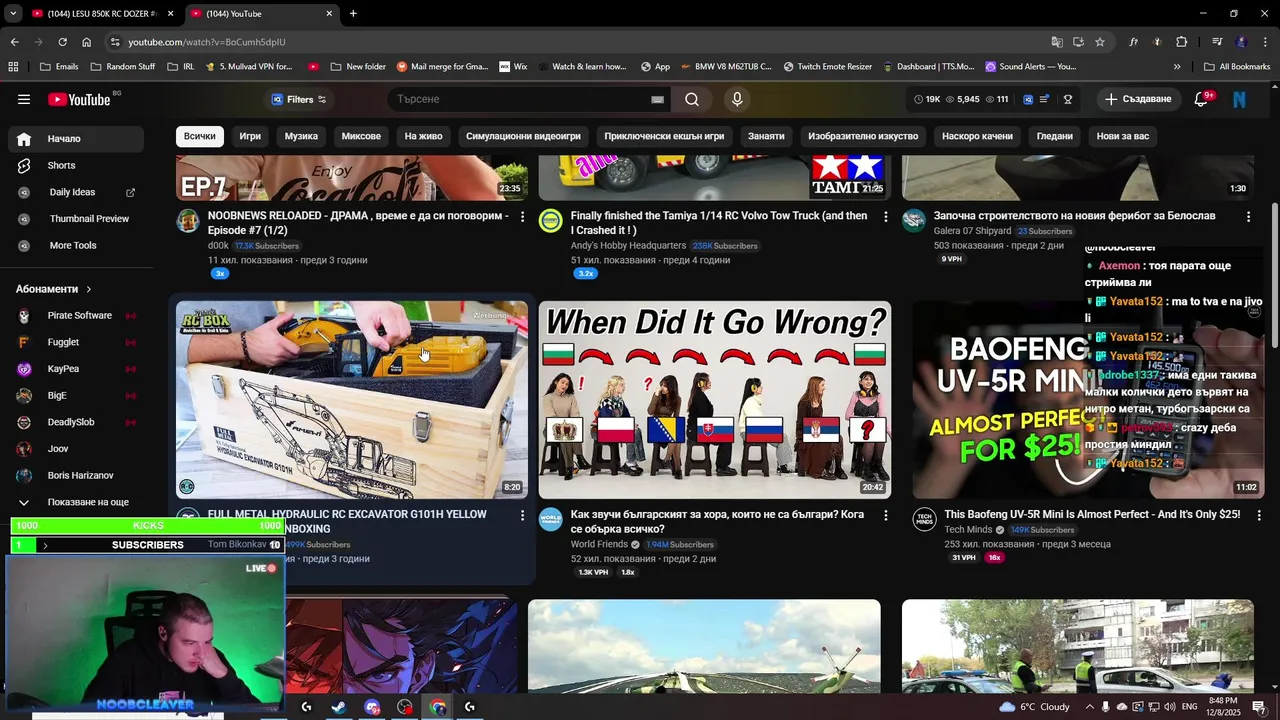Play the RC excavator unboxing thumbnail
Image resolution: width=1280 pixels, height=720 pixels.
coord(352,400)
